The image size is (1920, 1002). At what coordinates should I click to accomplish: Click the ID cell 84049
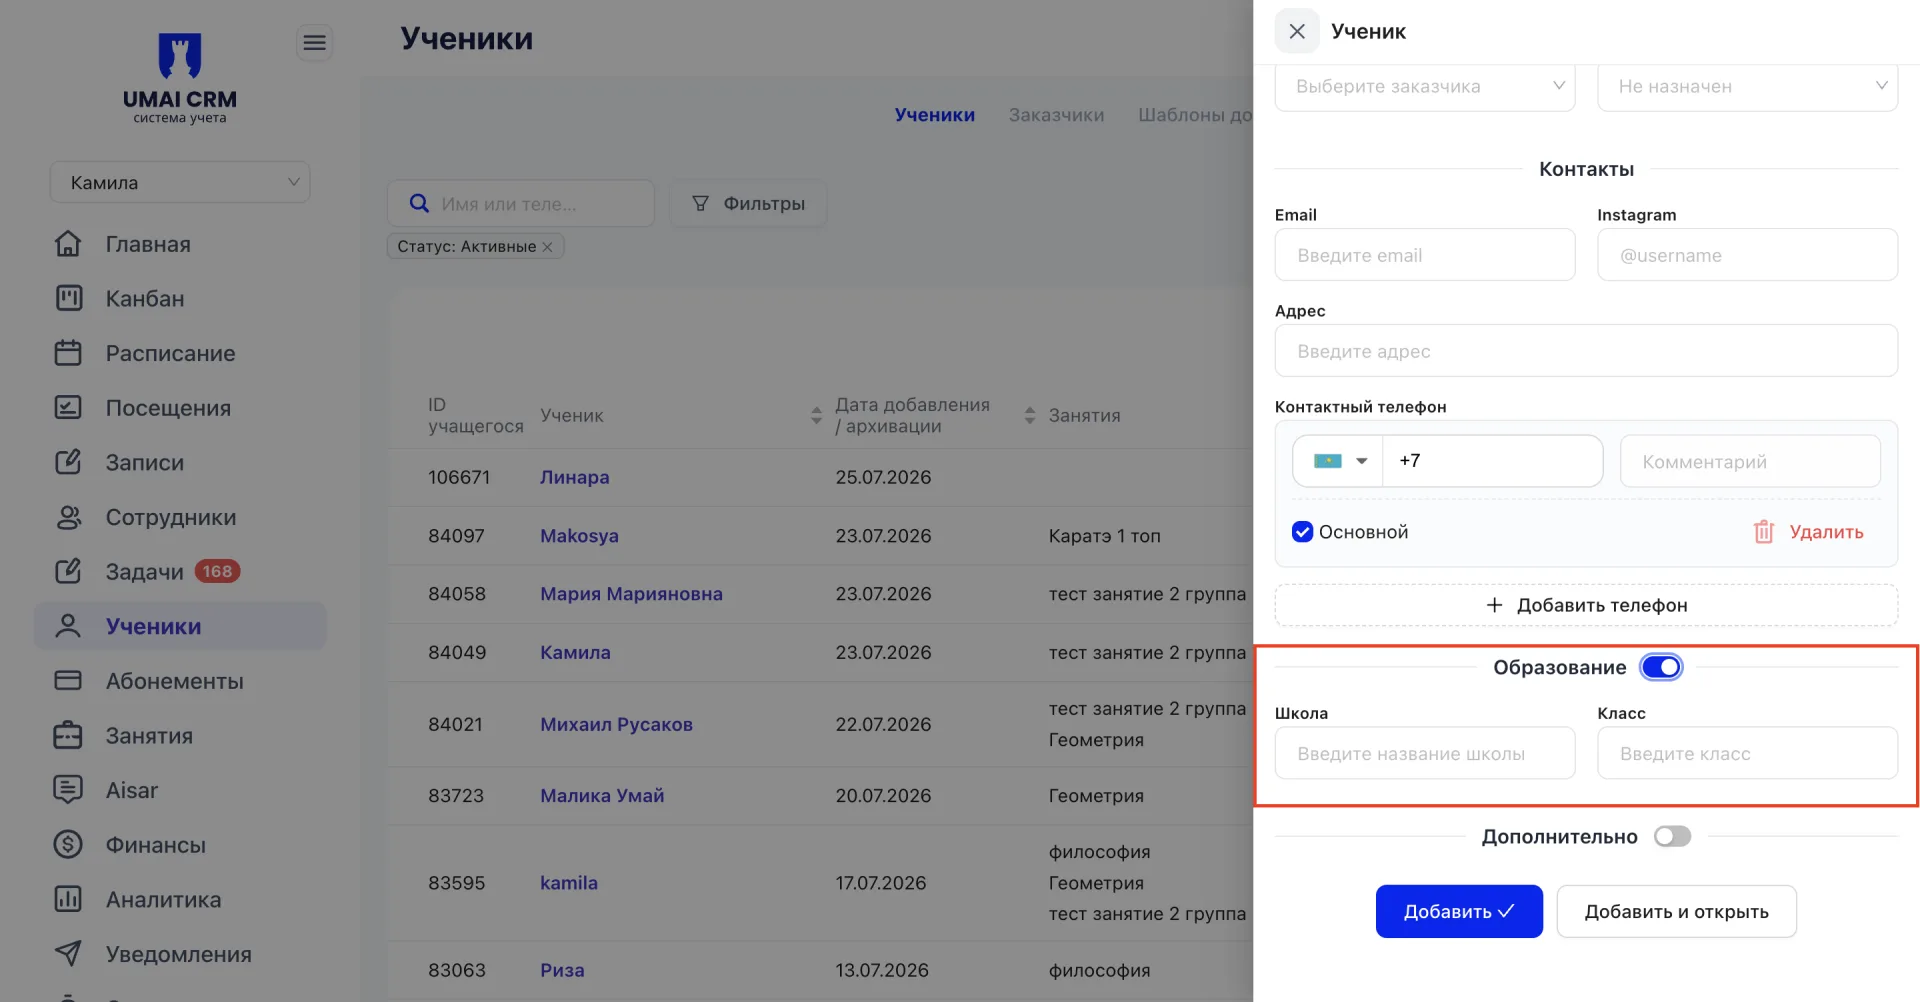tap(457, 652)
